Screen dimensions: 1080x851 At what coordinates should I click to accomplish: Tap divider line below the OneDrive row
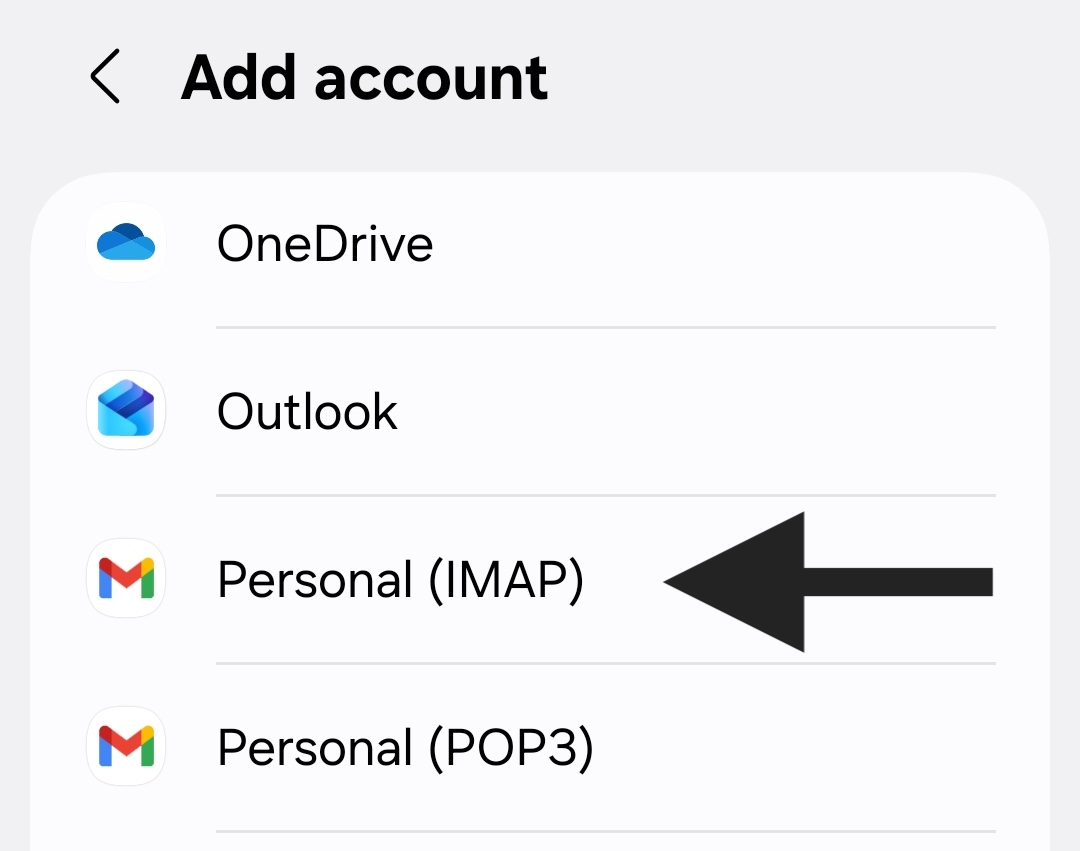(605, 327)
